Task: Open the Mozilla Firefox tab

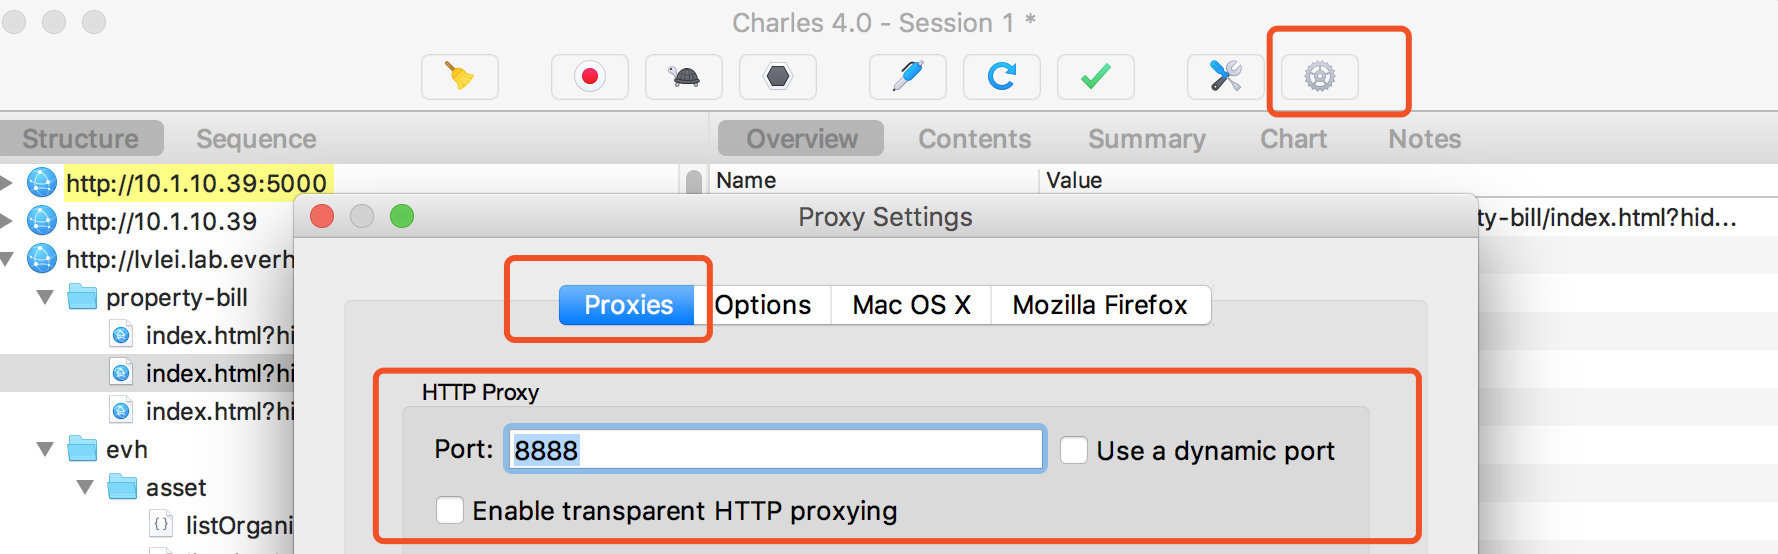Action: pyautogui.click(x=1100, y=305)
